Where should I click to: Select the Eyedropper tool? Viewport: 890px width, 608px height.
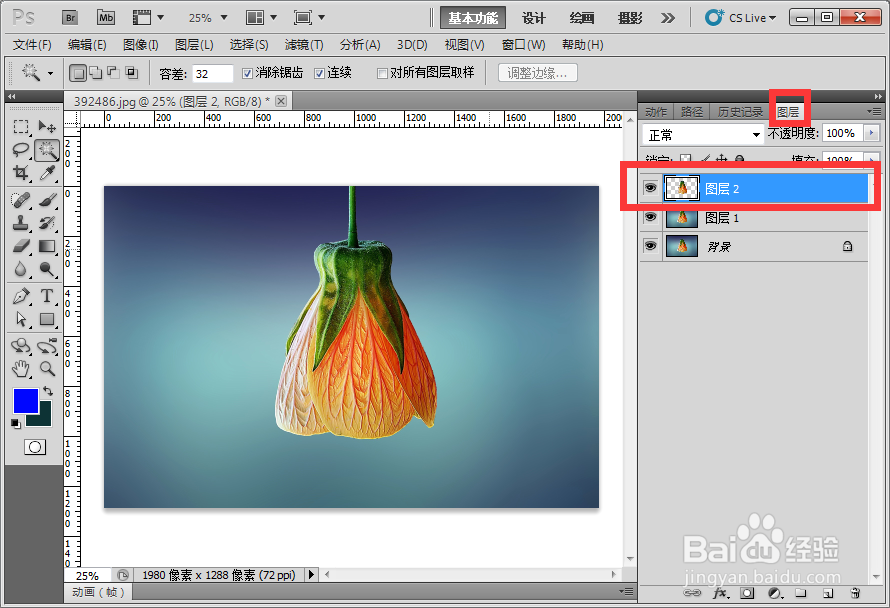point(47,173)
